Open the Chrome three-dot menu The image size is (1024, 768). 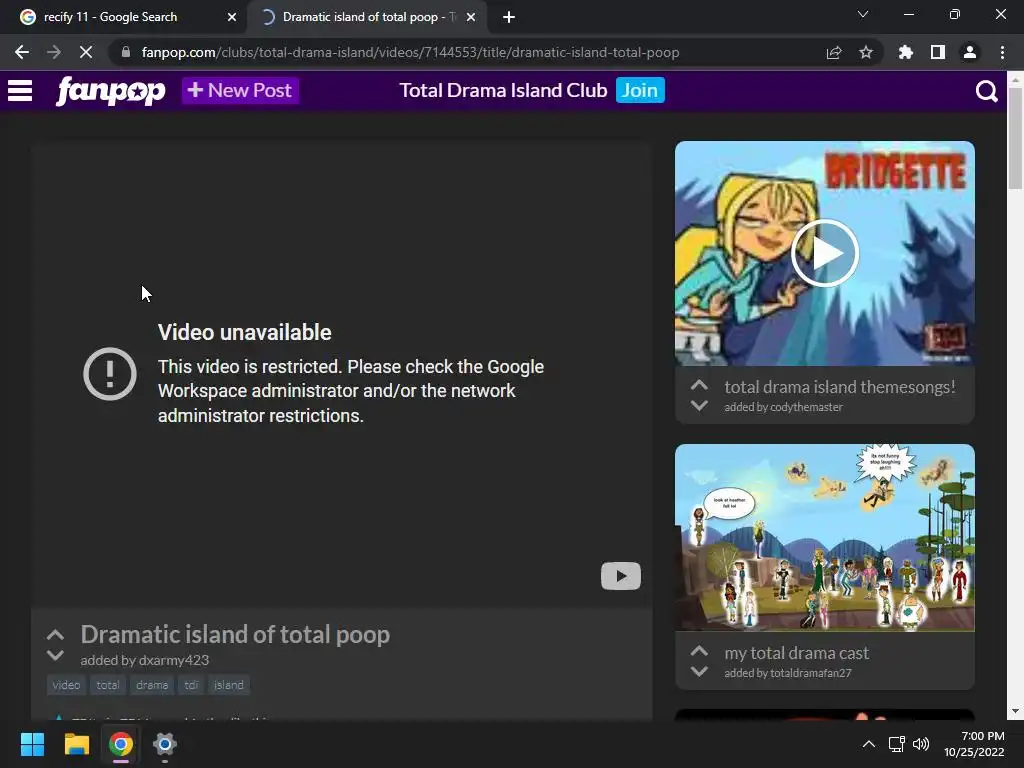[1002, 52]
